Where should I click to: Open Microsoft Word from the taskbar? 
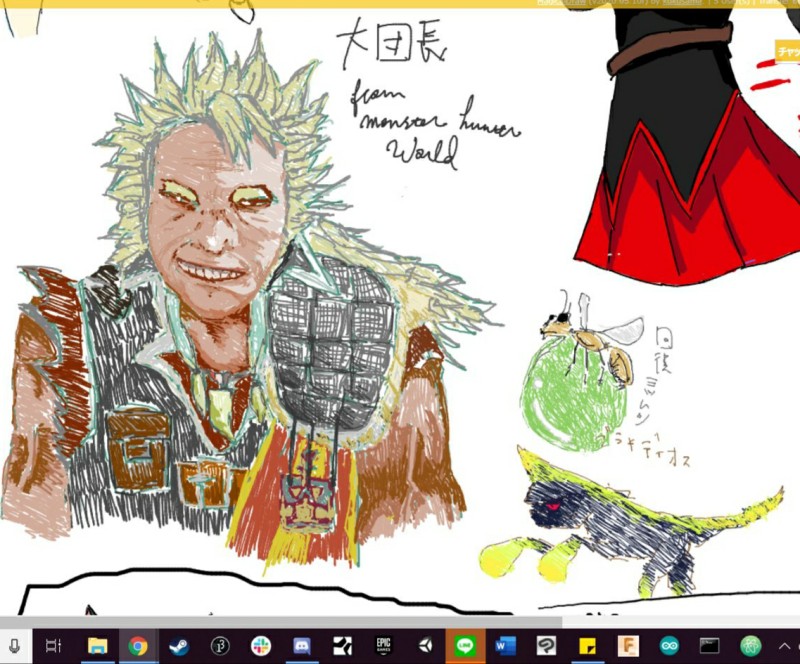[506, 646]
